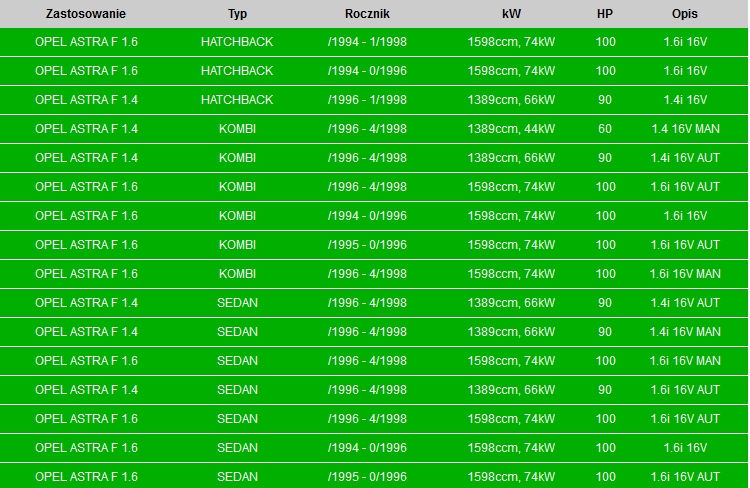Click KOMBI in the 44kW row

click(237, 129)
